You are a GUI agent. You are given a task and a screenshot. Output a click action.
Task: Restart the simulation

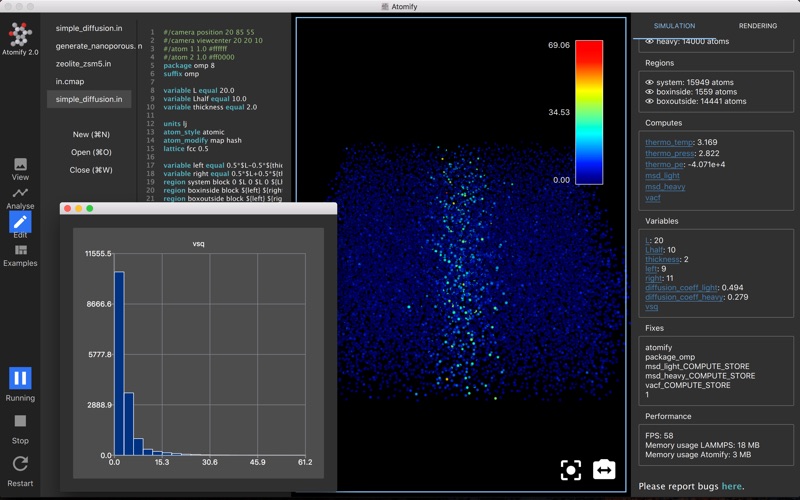click(20, 464)
